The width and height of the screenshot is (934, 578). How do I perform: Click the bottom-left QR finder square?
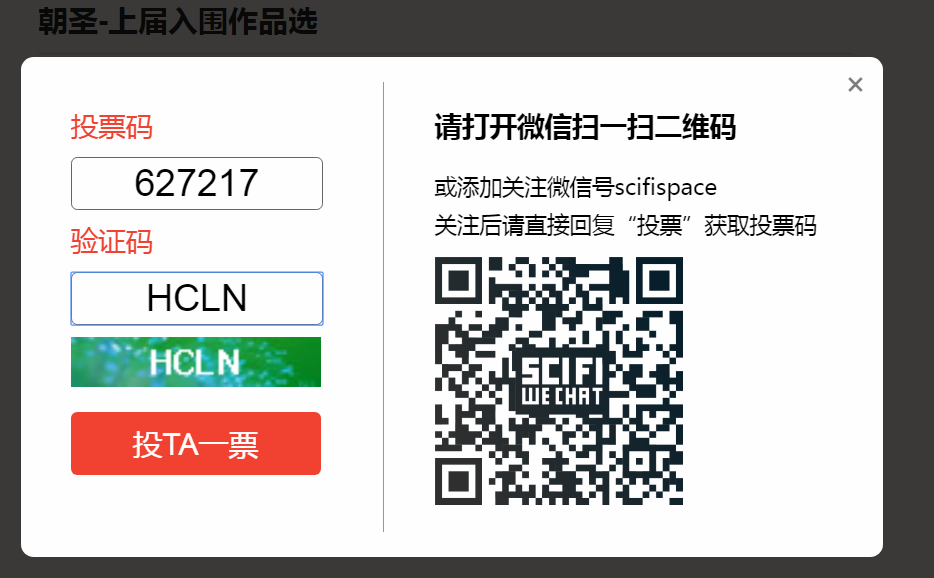click(458, 481)
